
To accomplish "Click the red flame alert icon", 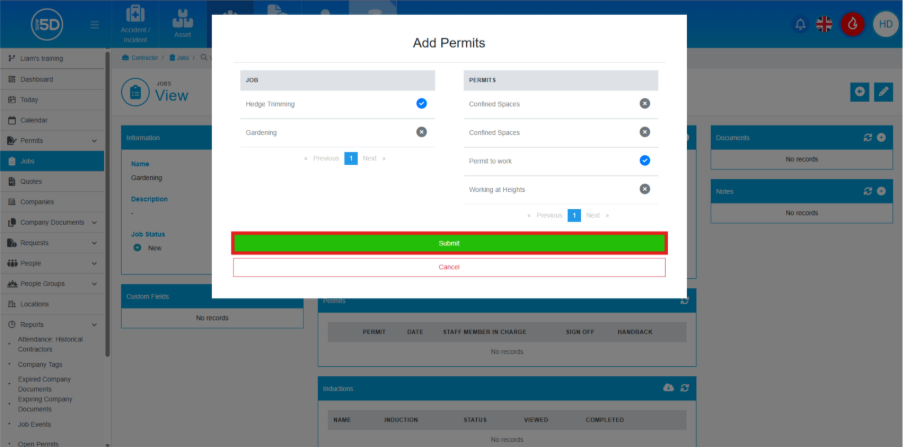I will pyautogui.click(x=852, y=24).
